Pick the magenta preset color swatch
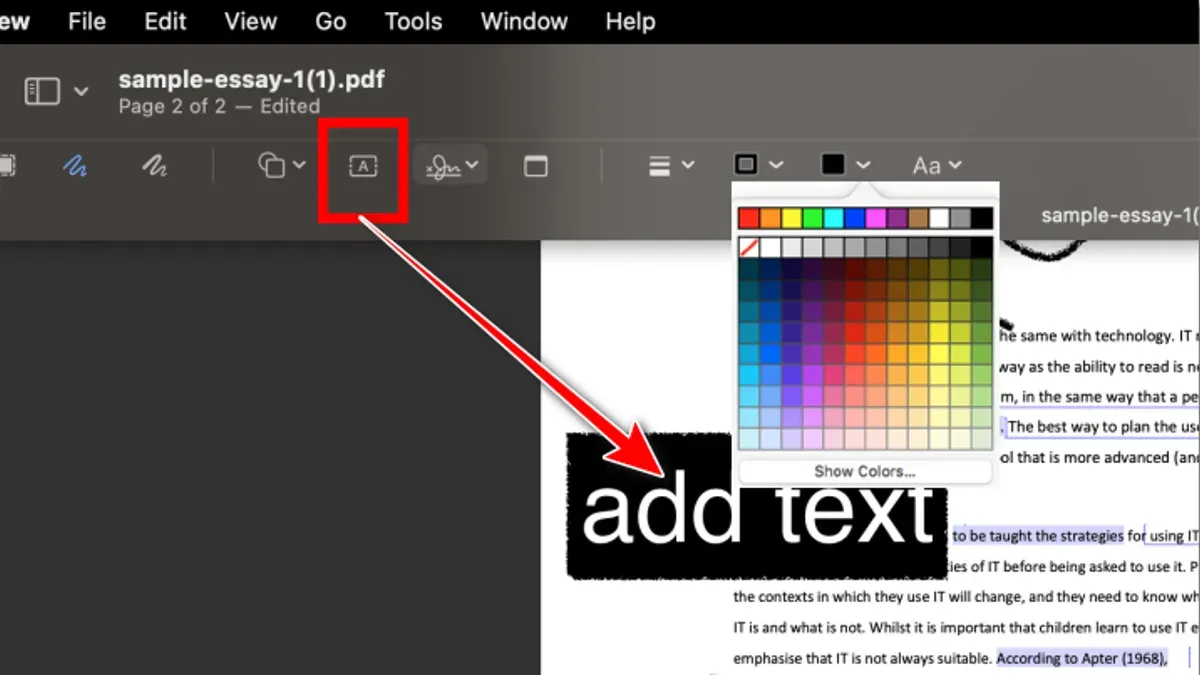 pos(876,218)
